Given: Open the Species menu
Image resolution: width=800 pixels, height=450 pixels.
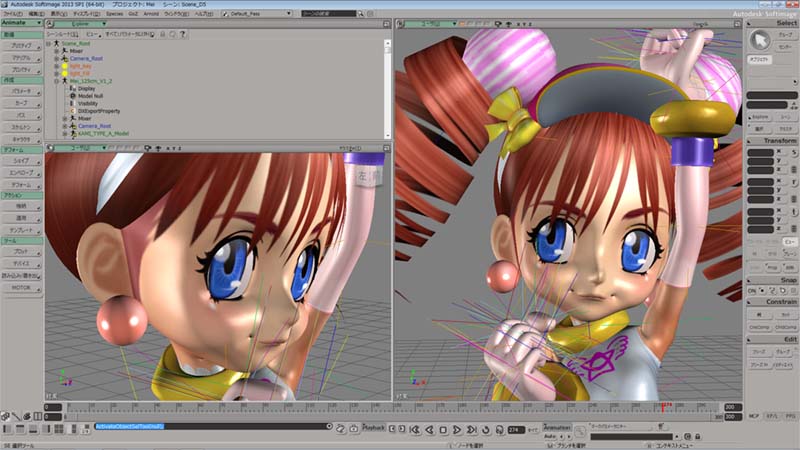Looking at the screenshot, I should pos(114,14).
